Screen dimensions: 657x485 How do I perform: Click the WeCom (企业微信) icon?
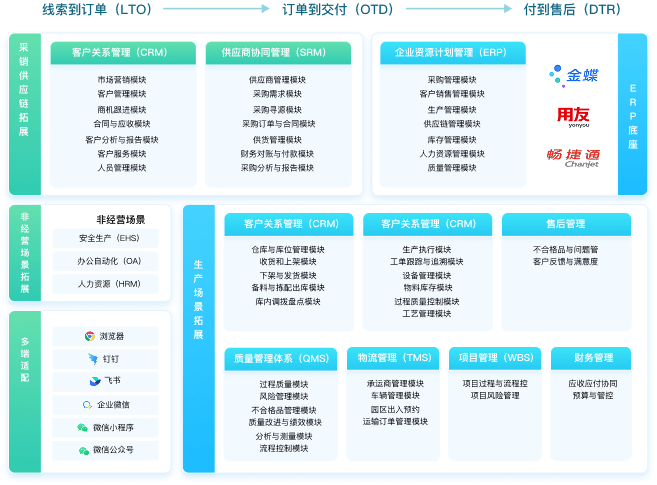pyautogui.click(x=87, y=405)
